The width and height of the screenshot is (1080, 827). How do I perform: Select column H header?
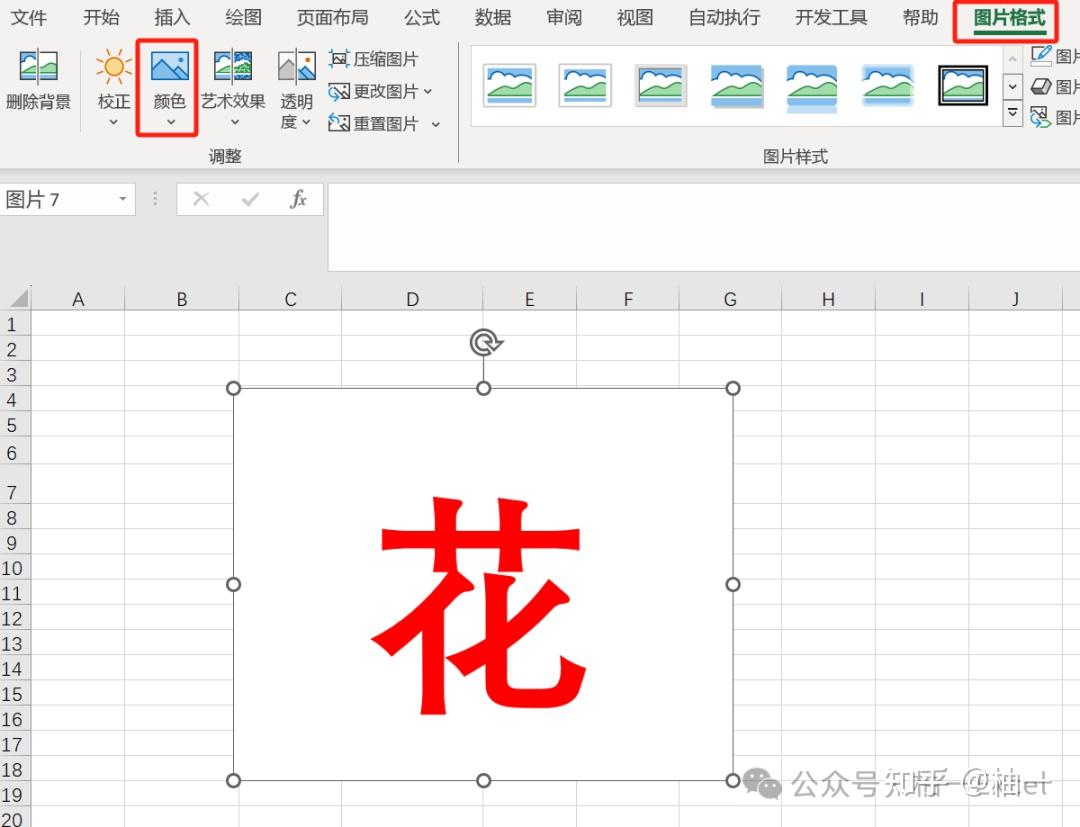point(828,299)
